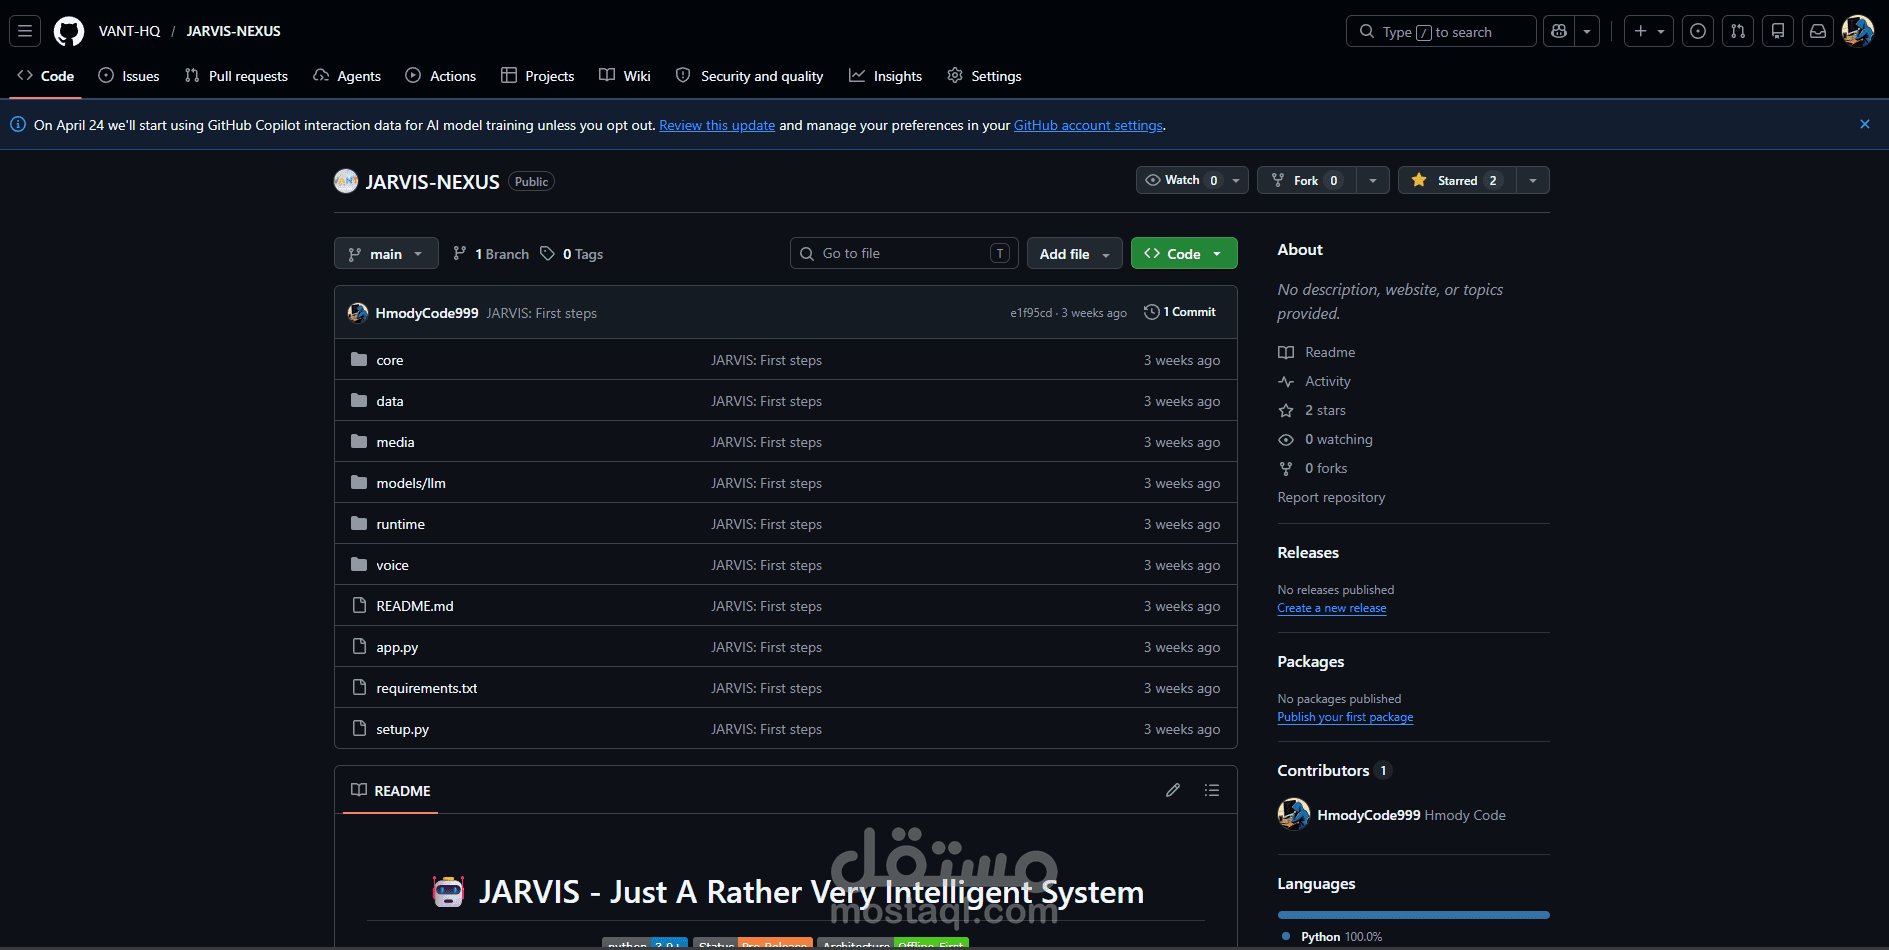Open the 'GitHub account settings' link
Screen dimensions: 1889x950
pyautogui.click(x=1088, y=125)
